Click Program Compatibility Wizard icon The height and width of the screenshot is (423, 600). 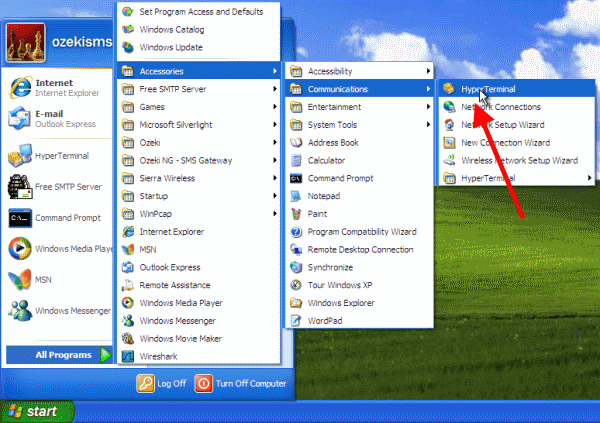coord(296,232)
